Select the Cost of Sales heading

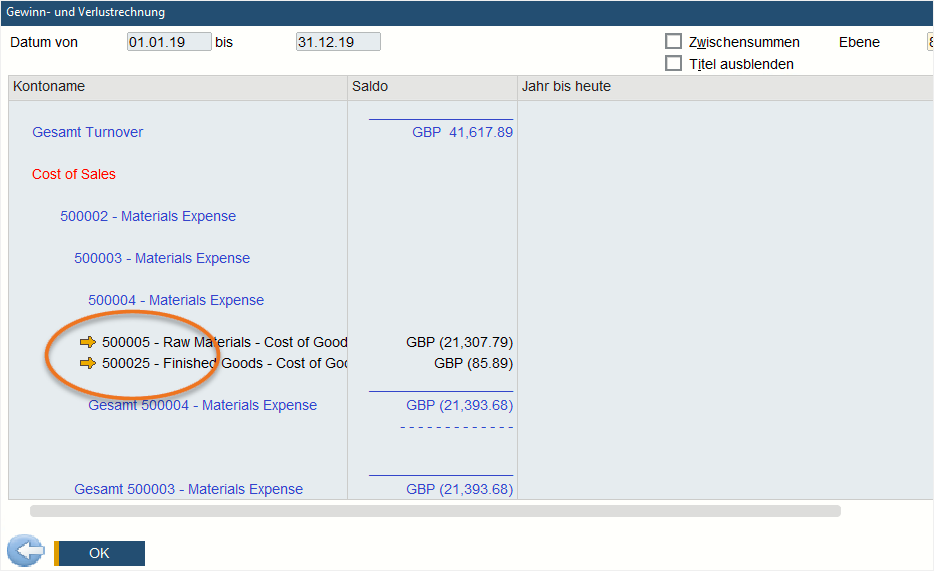click(74, 174)
